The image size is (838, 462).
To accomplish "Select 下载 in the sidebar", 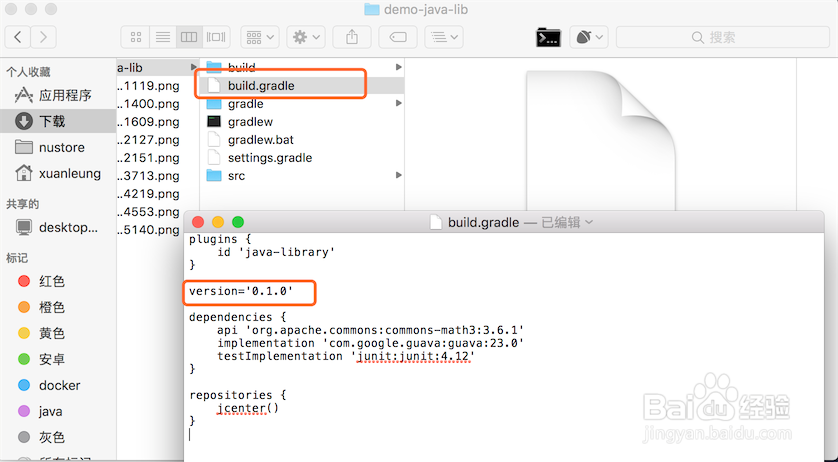I will (x=58, y=121).
